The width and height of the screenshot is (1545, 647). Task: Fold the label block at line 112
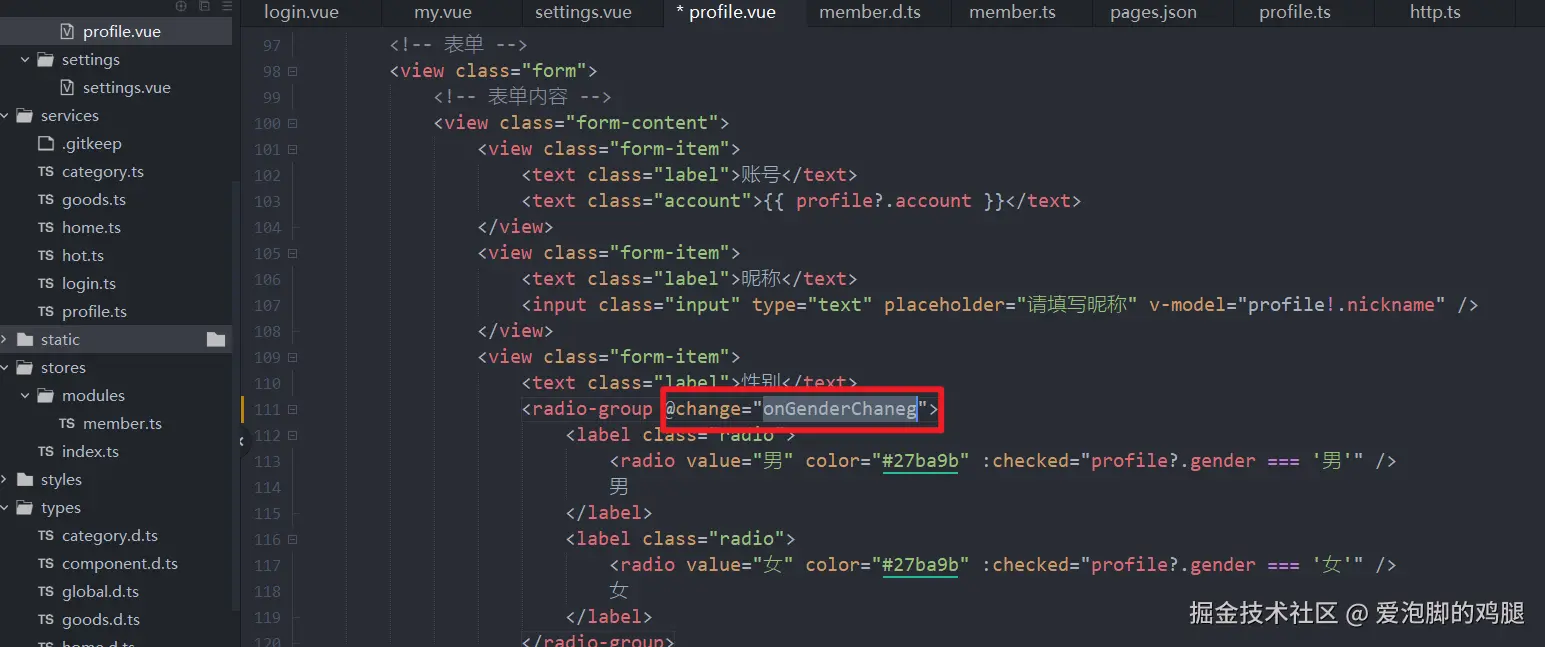coord(293,436)
